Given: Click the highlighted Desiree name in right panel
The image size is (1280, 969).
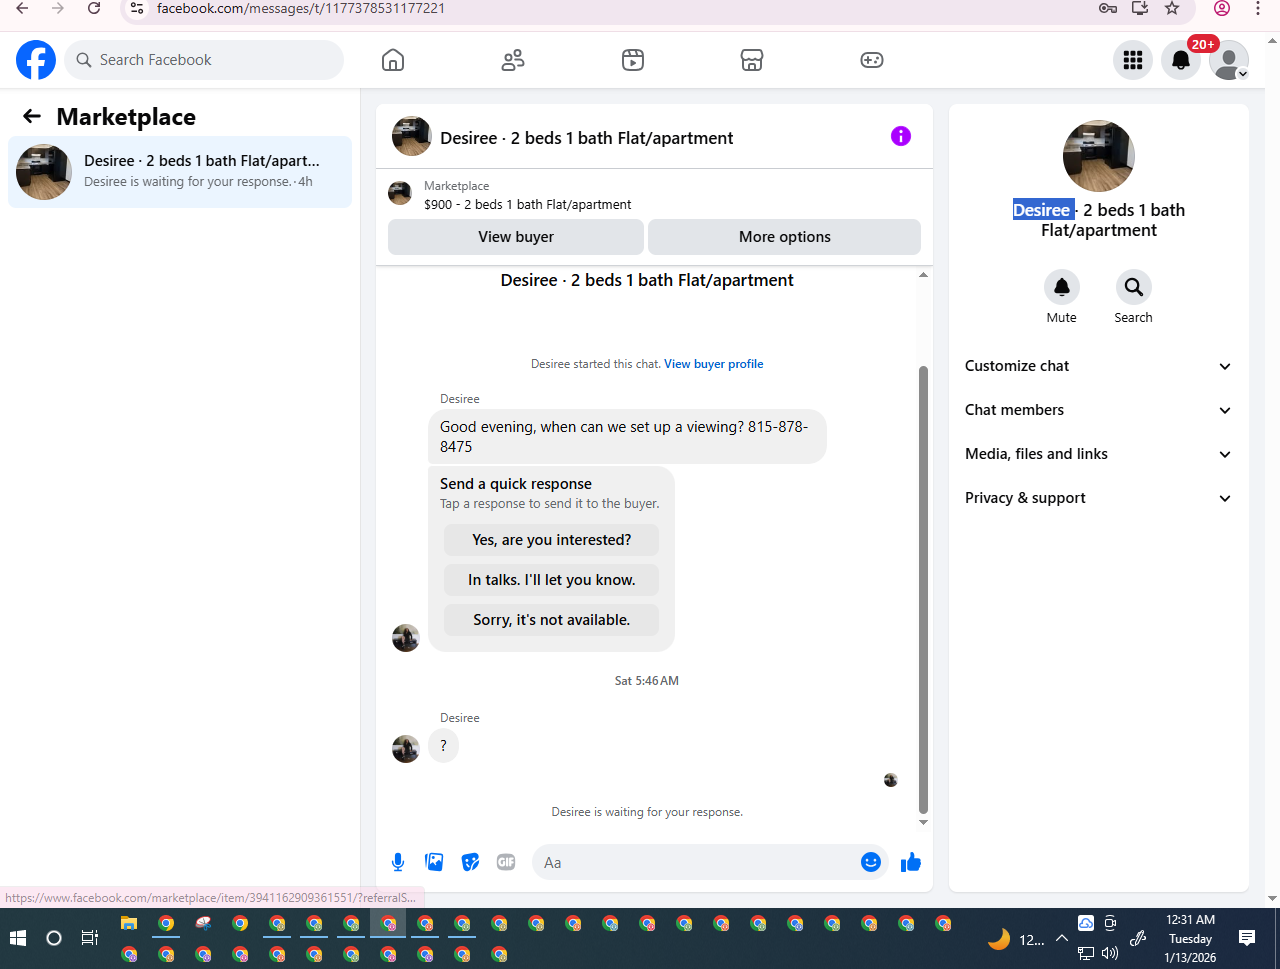Looking at the screenshot, I should (1042, 210).
